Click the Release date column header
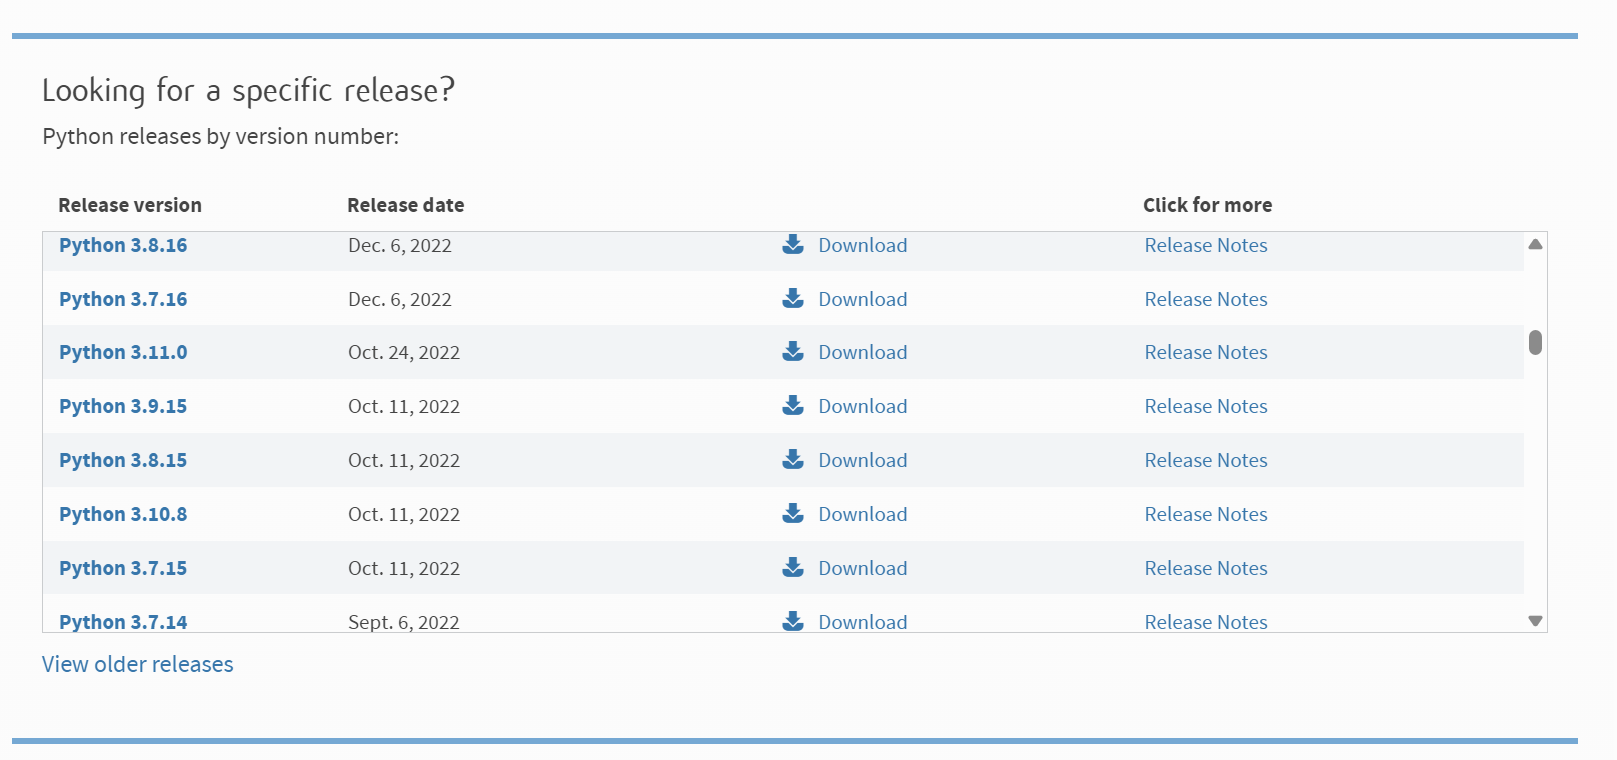The height and width of the screenshot is (760, 1617). pyautogui.click(x=406, y=205)
